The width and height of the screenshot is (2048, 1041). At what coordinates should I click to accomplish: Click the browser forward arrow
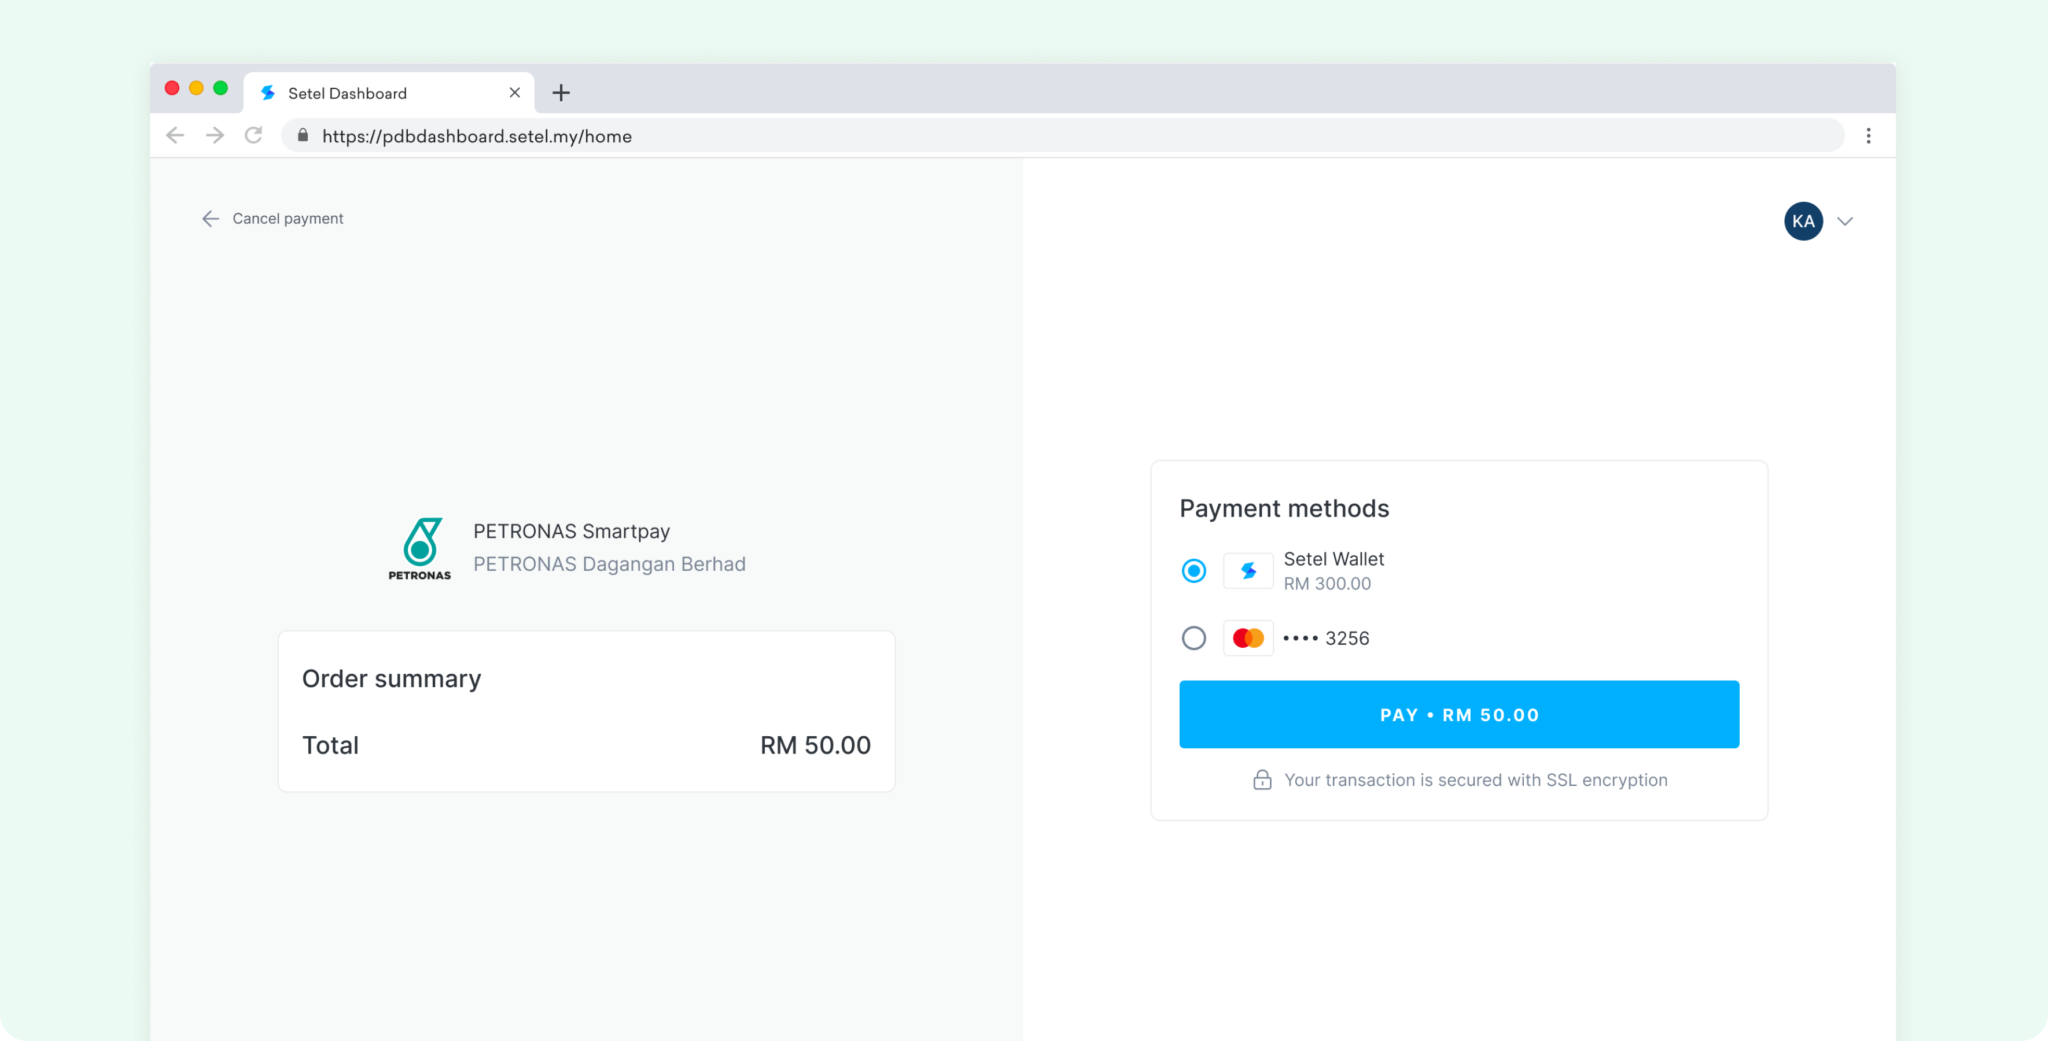[215, 136]
